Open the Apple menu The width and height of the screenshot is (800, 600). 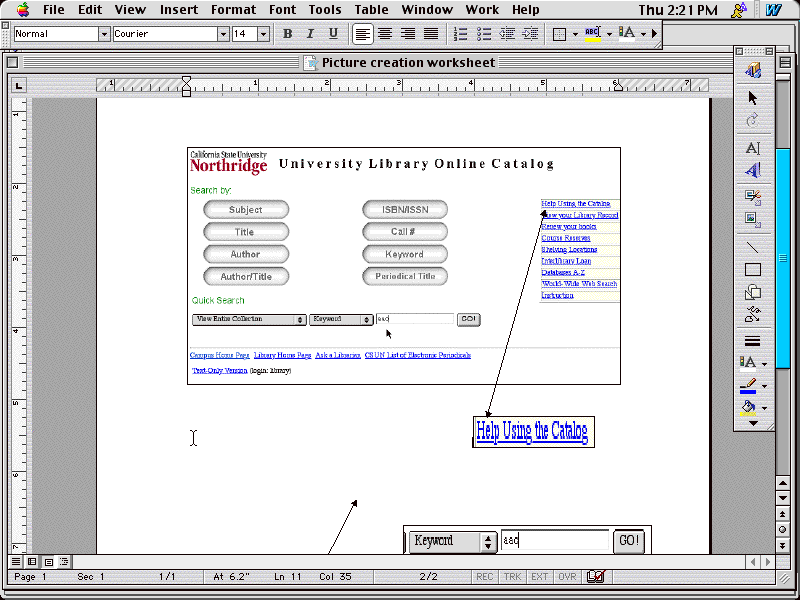coord(22,9)
